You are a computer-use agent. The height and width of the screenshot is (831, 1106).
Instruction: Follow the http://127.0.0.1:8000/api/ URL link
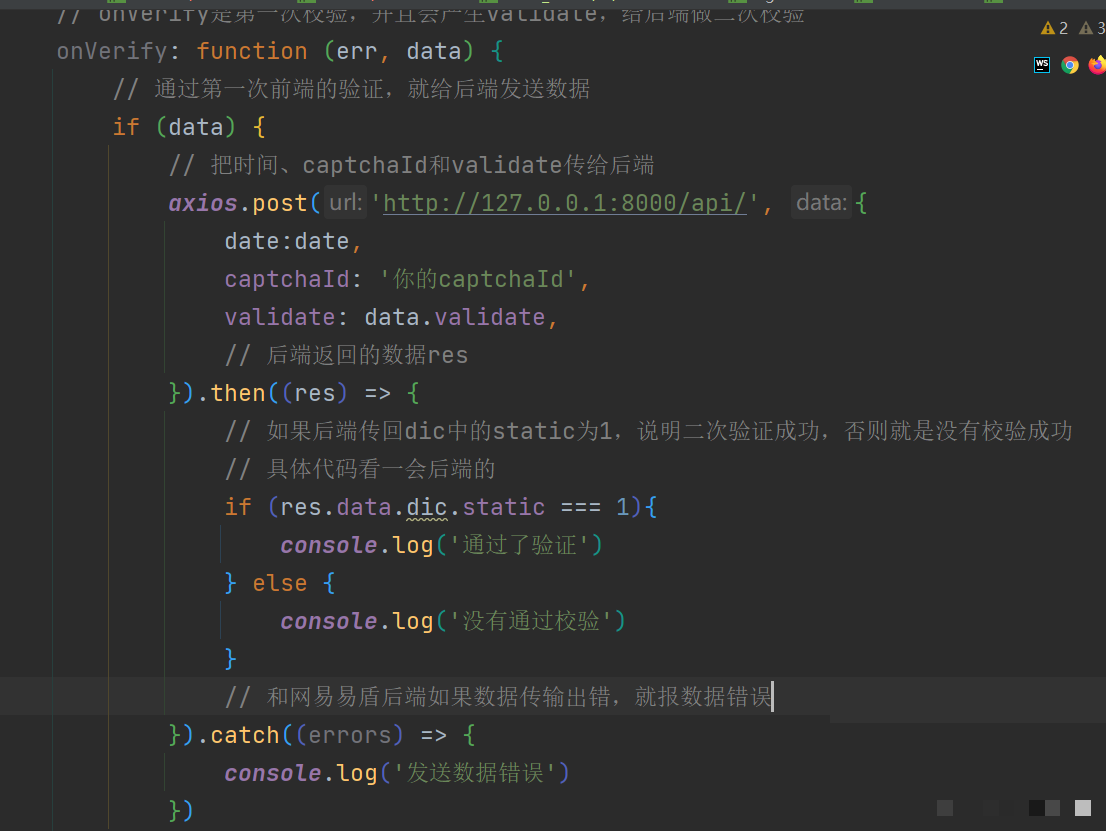[565, 203]
